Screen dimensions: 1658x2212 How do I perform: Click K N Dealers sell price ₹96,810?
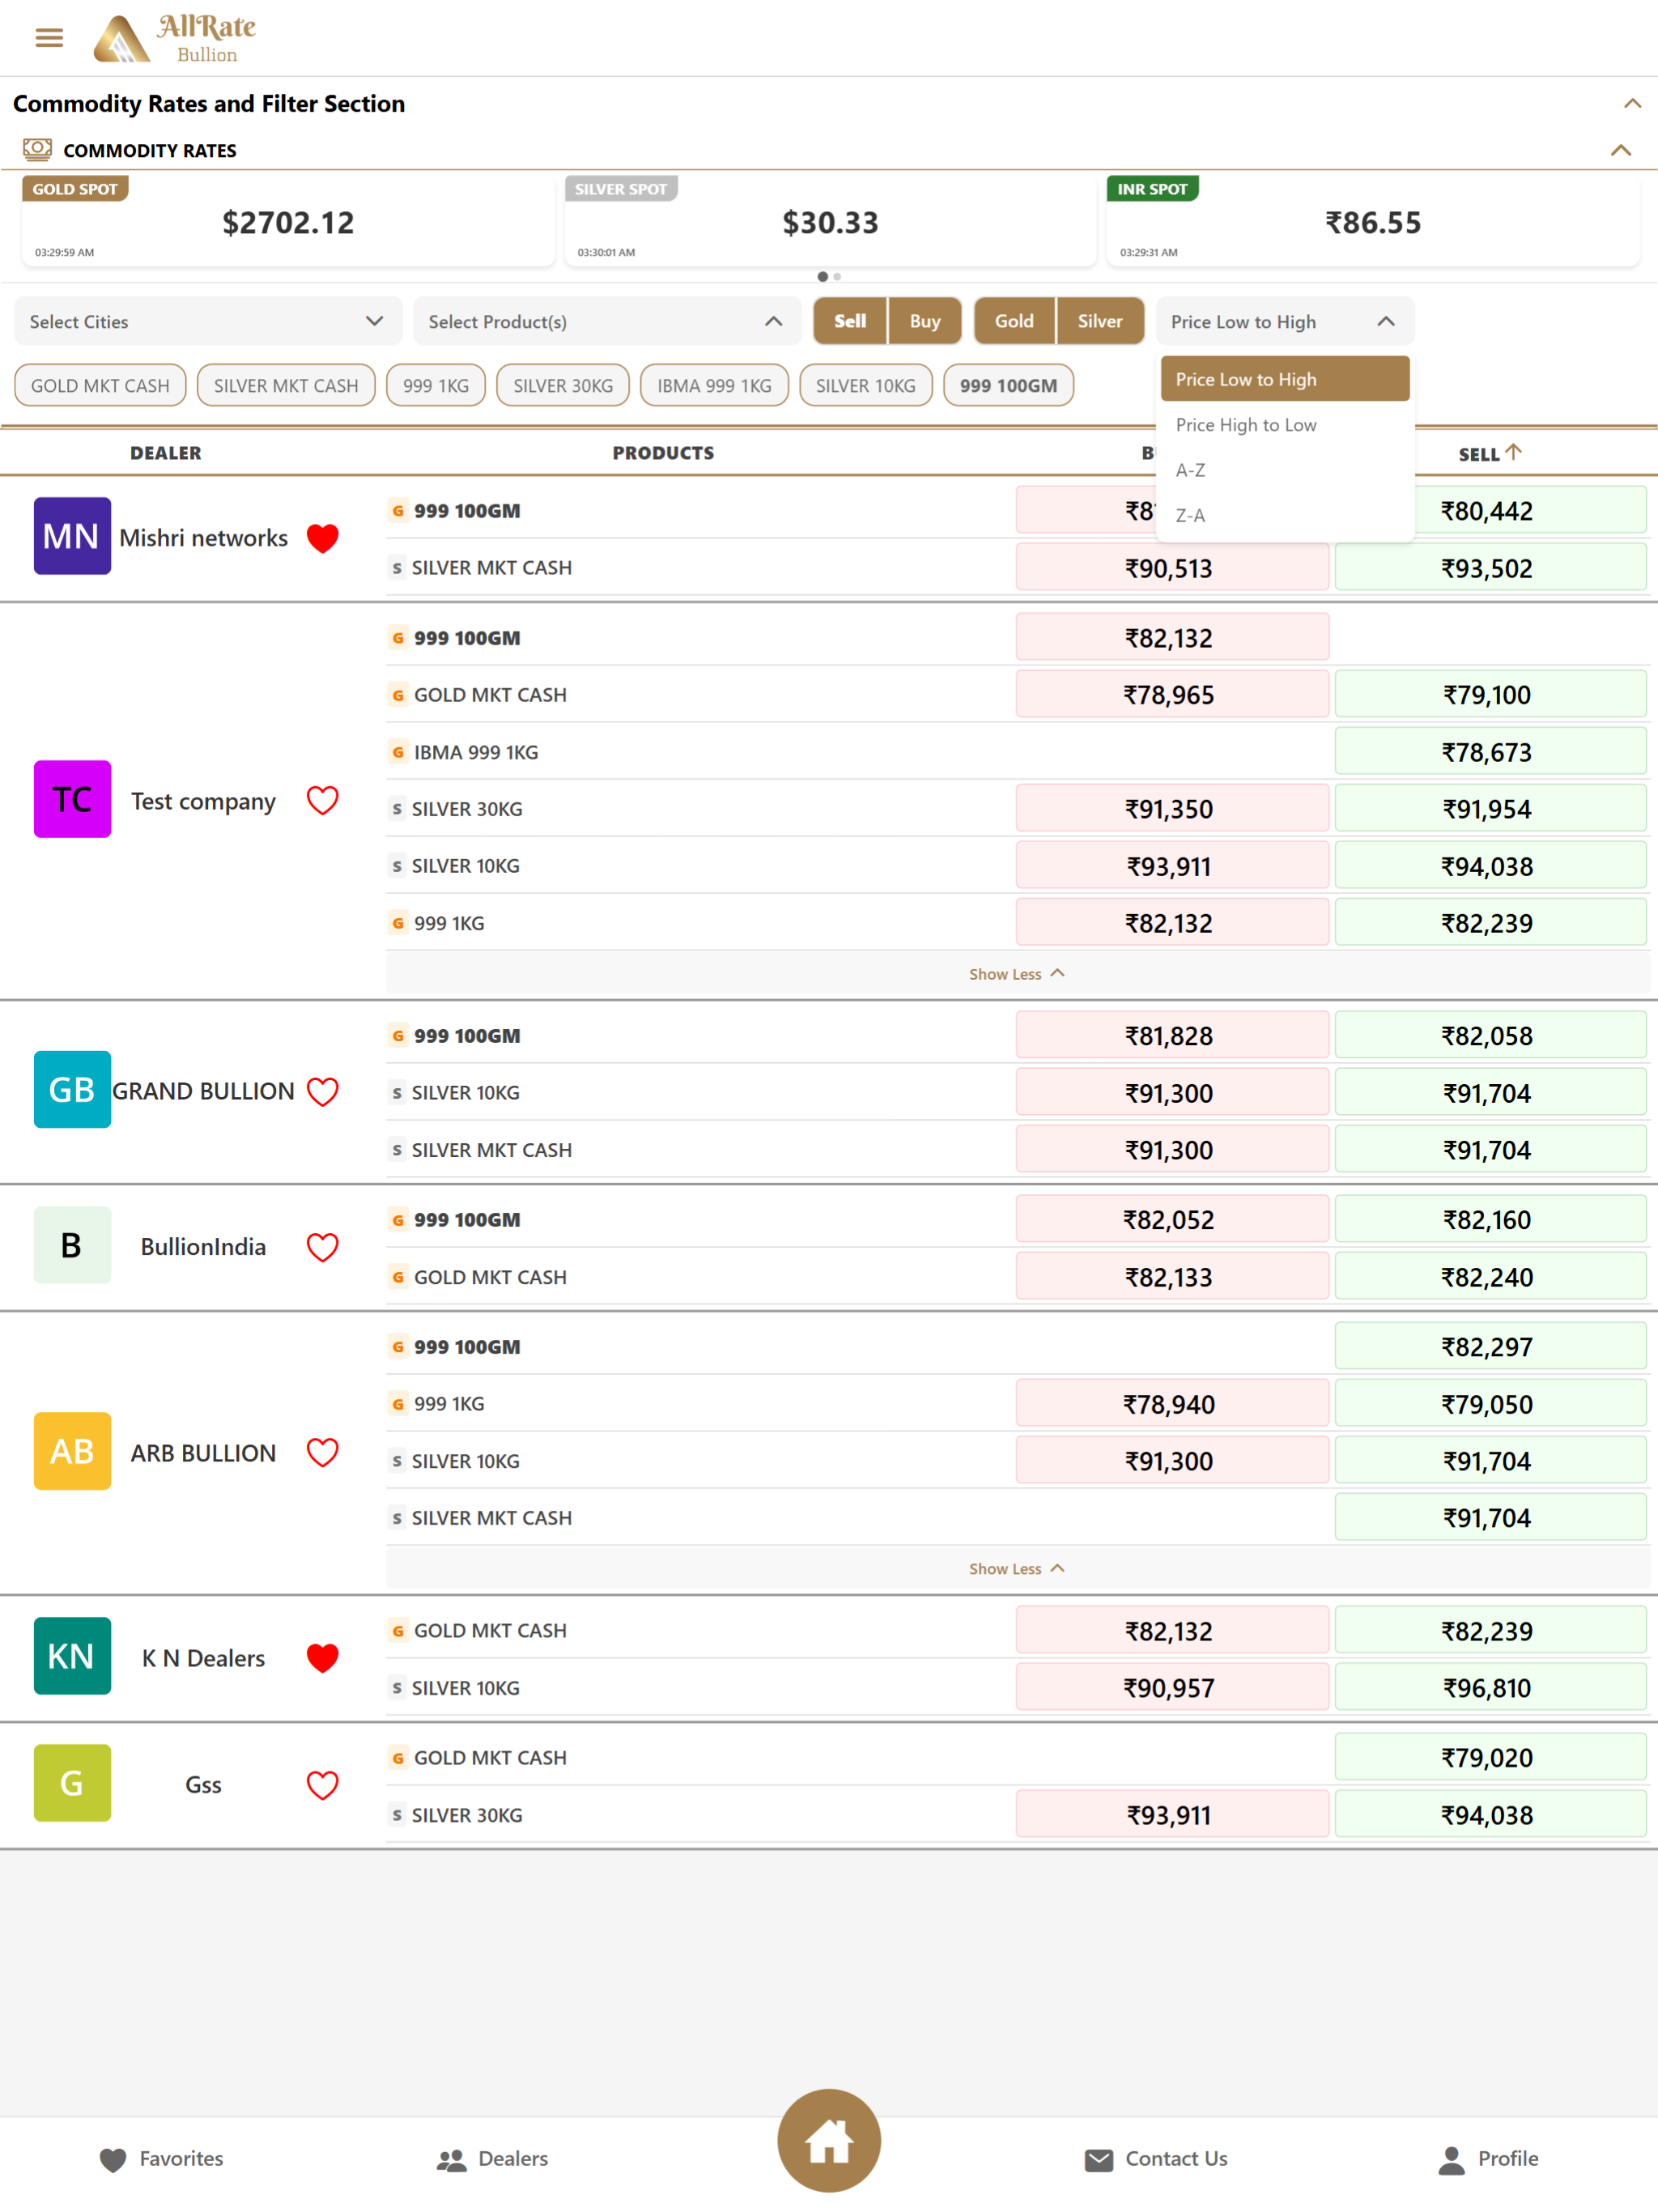pyautogui.click(x=1490, y=1687)
